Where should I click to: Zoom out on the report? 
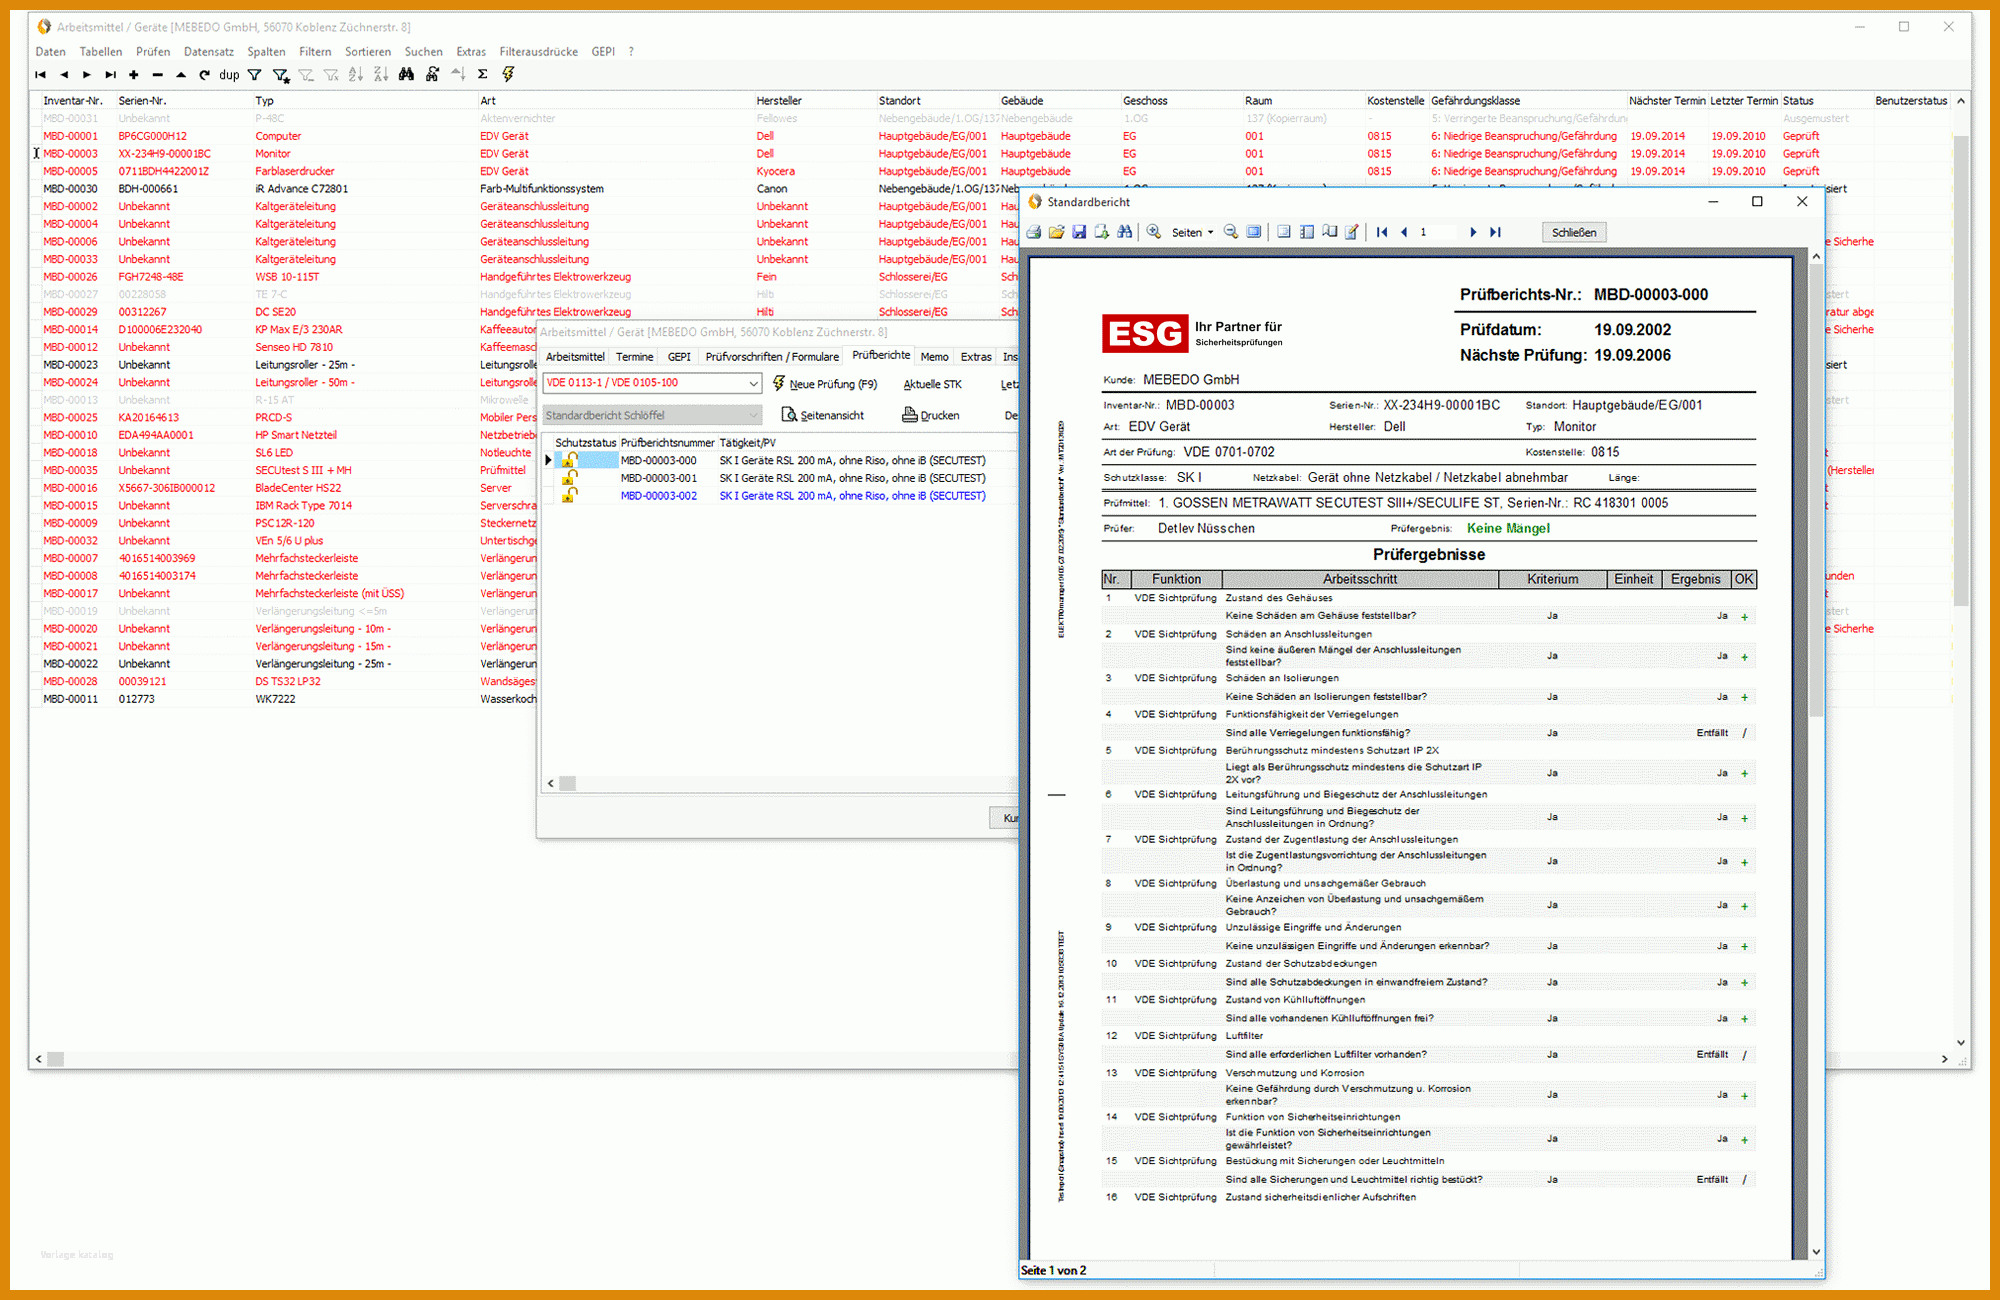[1231, 232]
